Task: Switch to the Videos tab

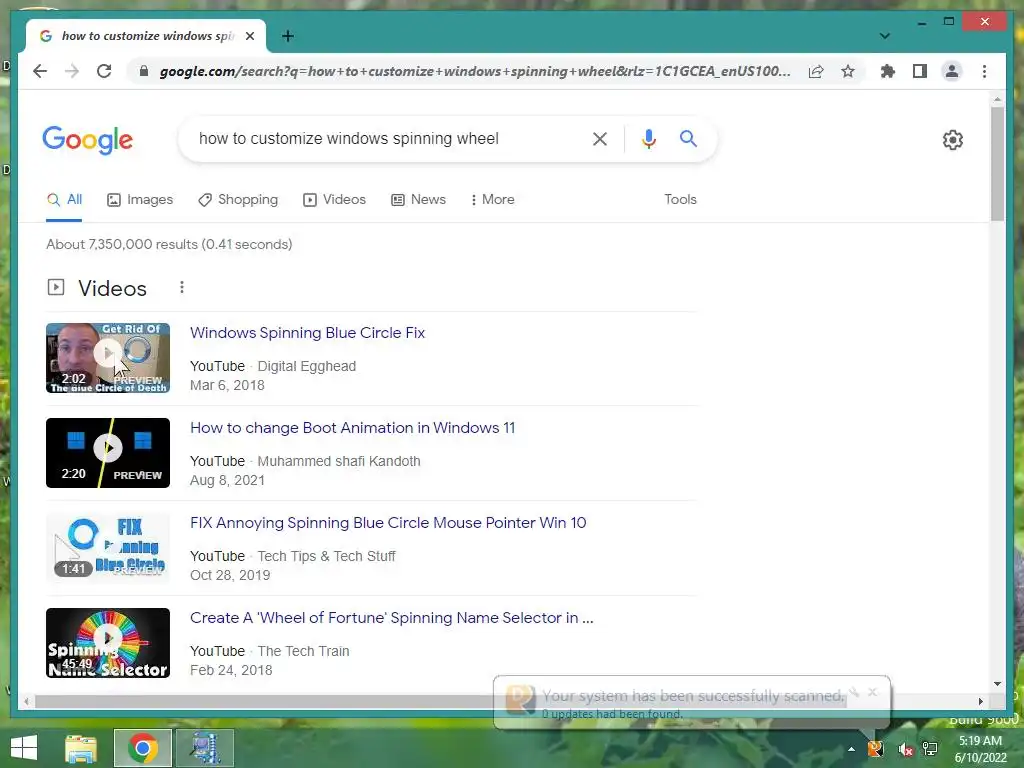Action: [x=334, y=200]
